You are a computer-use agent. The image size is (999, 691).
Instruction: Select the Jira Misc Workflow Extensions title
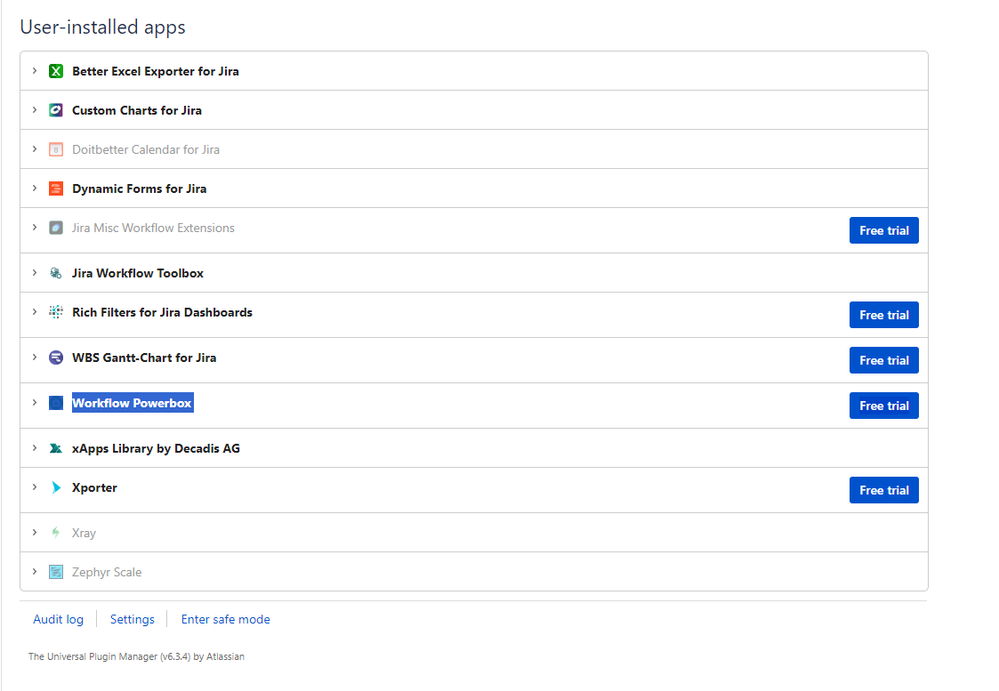[x=153, y=228]
